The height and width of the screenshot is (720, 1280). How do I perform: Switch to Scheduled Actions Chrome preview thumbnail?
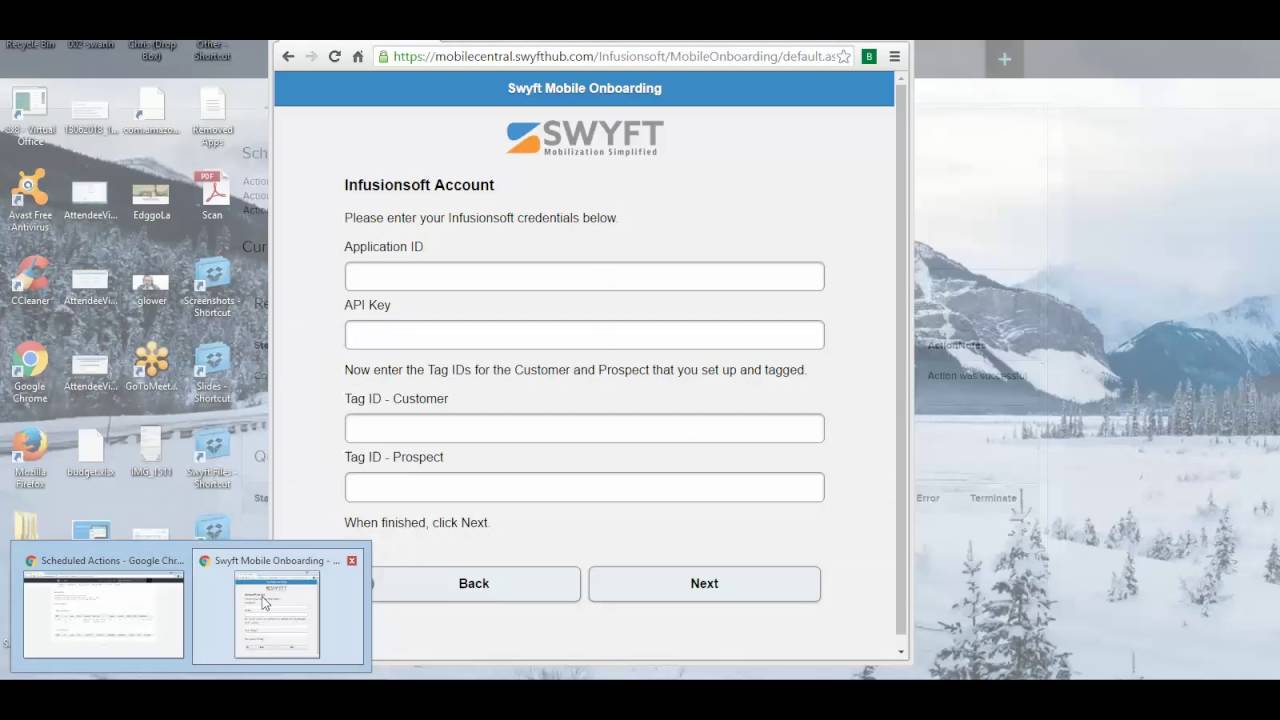point(103,605)
